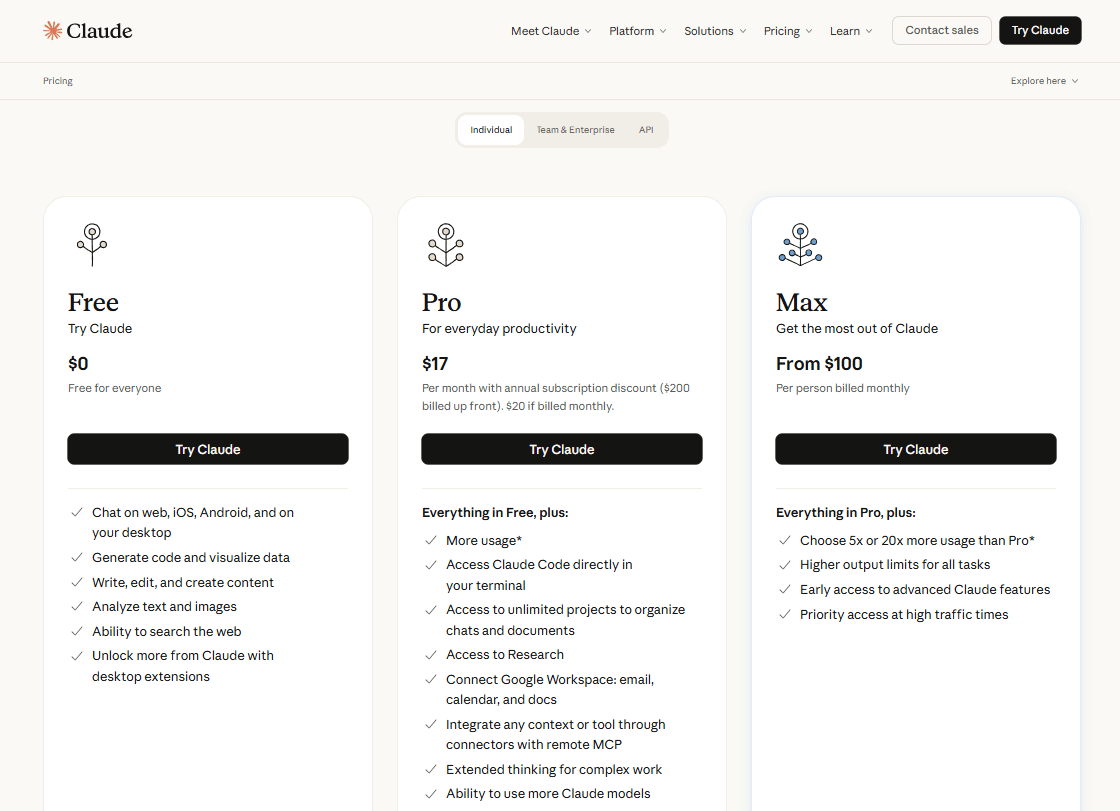
Task: Open the Meet Claude dropdown menu
Action: coord(551,31)
